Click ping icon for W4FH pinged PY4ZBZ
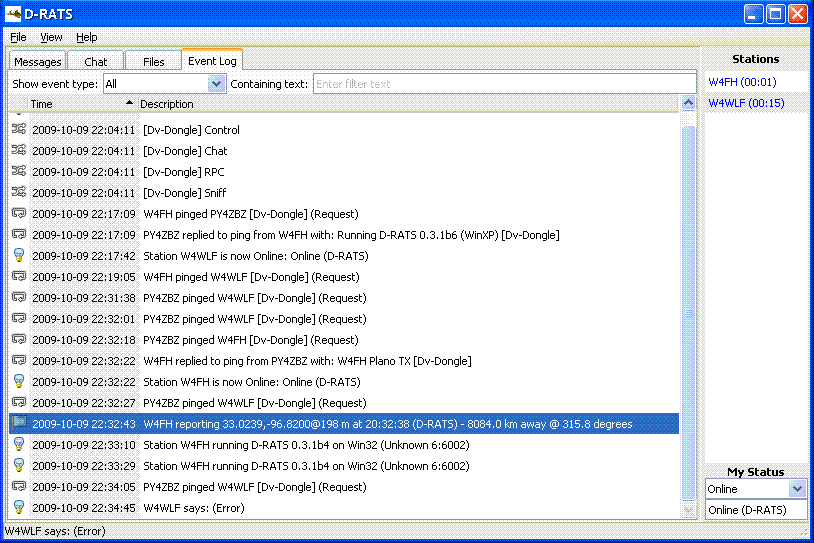Image resolution: width=814 pixels, height=543 pixels. [x=19, y=213]
